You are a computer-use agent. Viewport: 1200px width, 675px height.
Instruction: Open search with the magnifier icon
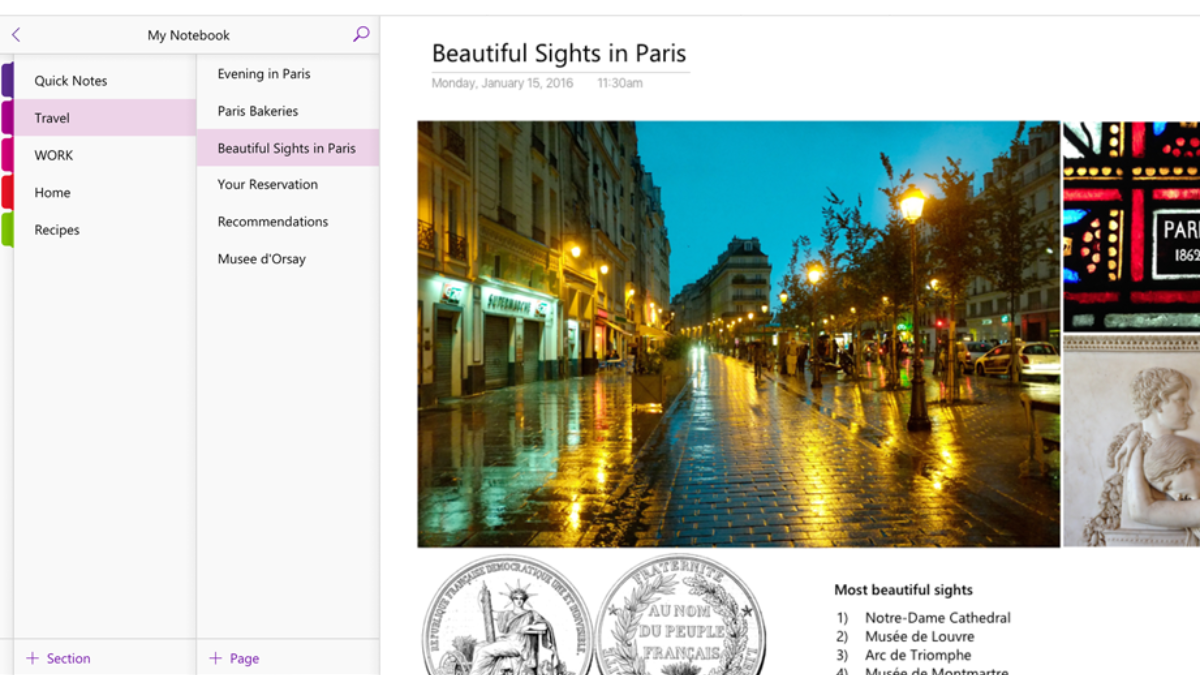(x=361, y=34)
